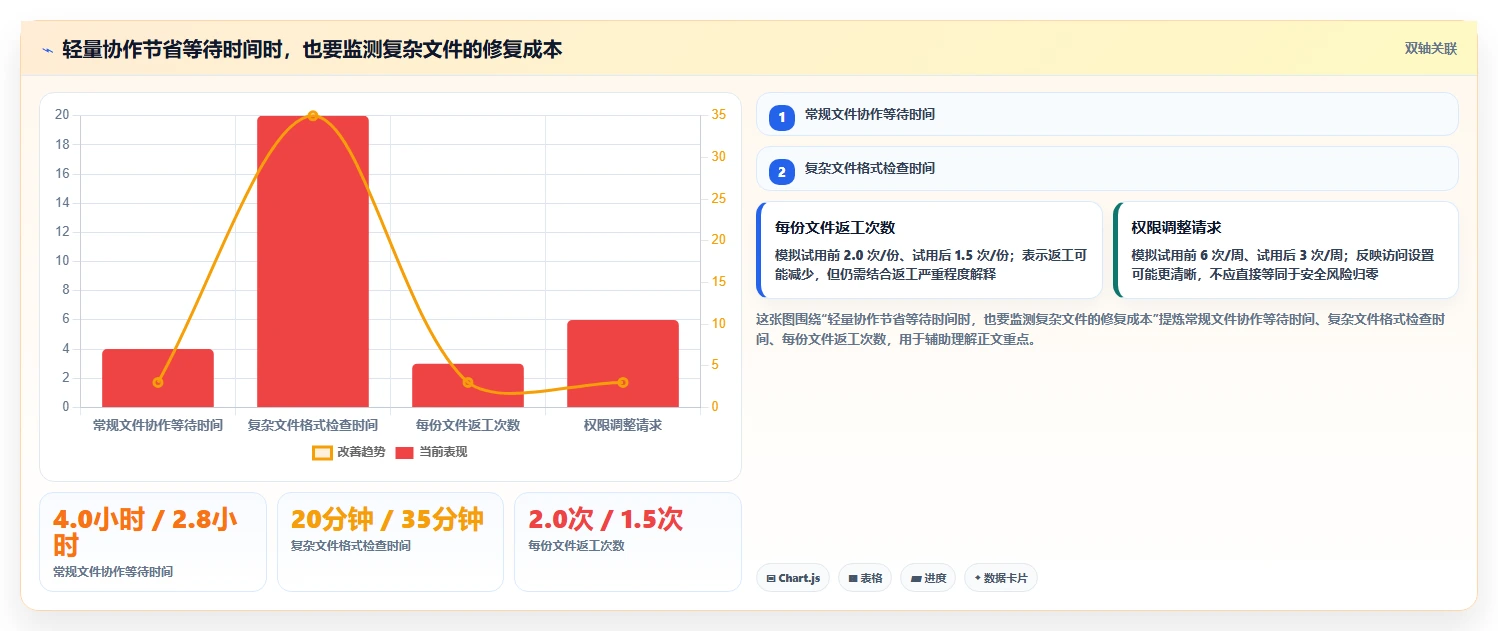Image resolution: width=1498 pixels, height=631 pixels.
Task: Select the Chart.js tag chip
Action: pyautogui.click(x=793, y=578)
